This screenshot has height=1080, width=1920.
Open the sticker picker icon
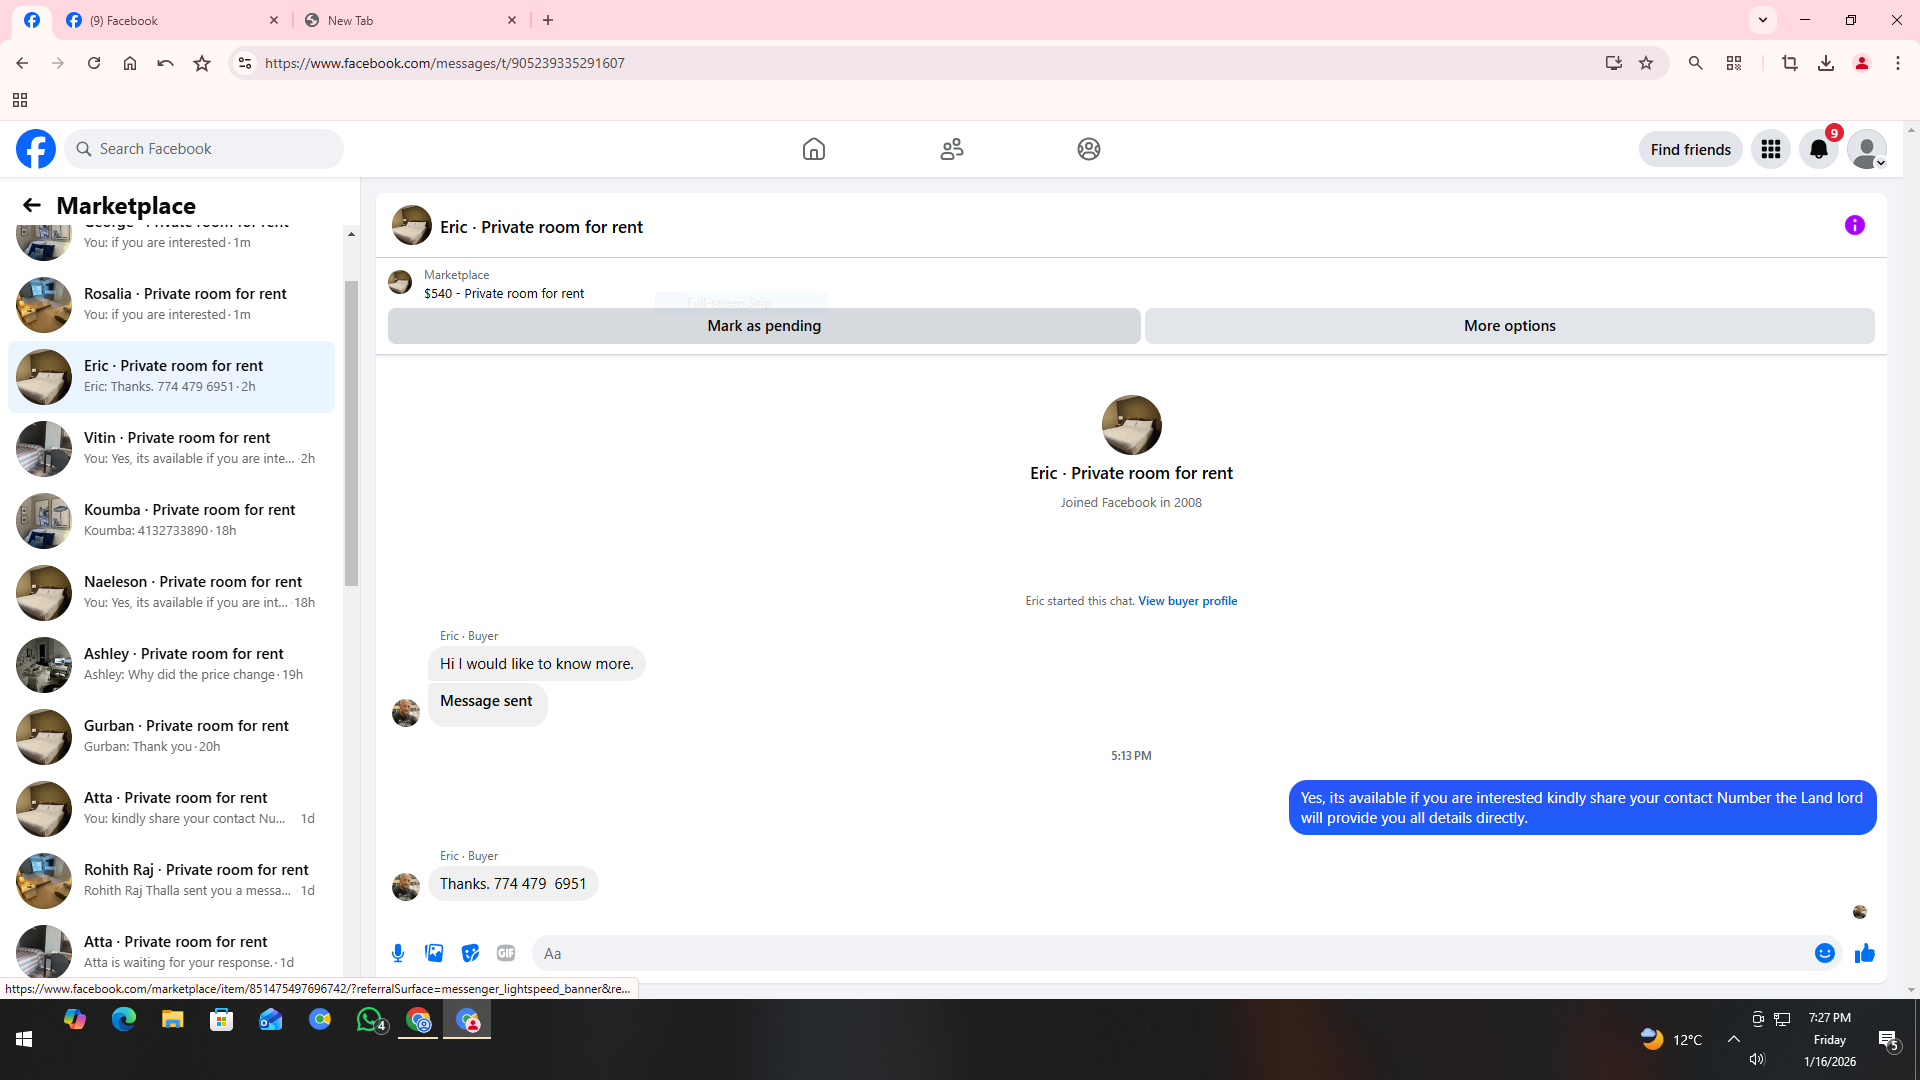470,953
